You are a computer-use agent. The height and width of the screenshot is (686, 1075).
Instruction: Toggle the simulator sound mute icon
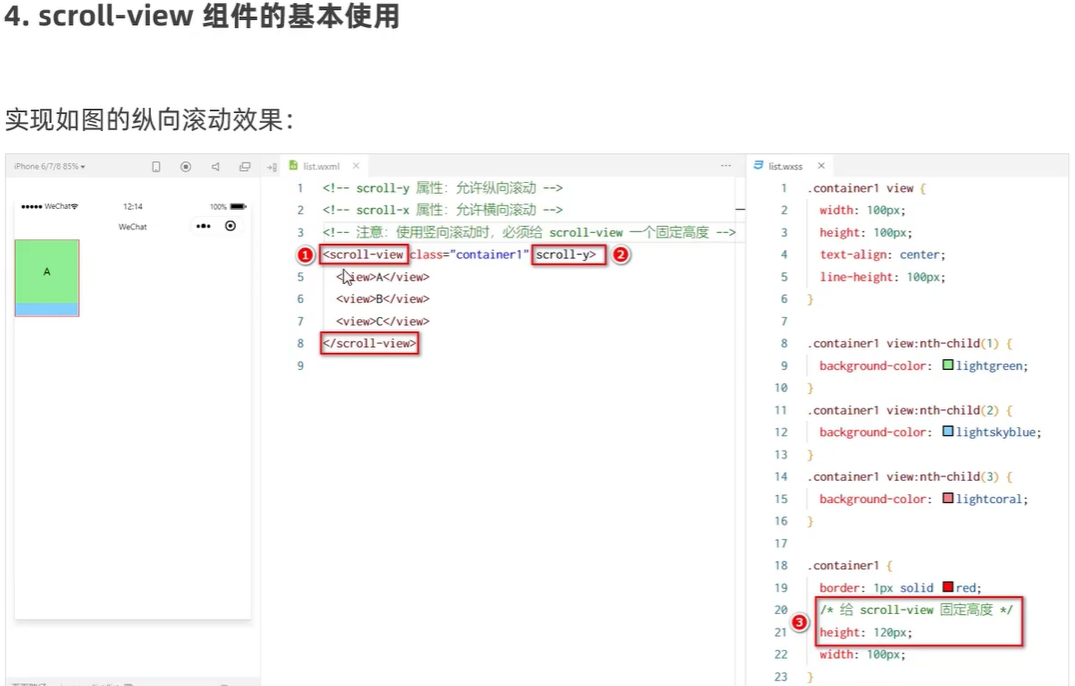[214, 166]
